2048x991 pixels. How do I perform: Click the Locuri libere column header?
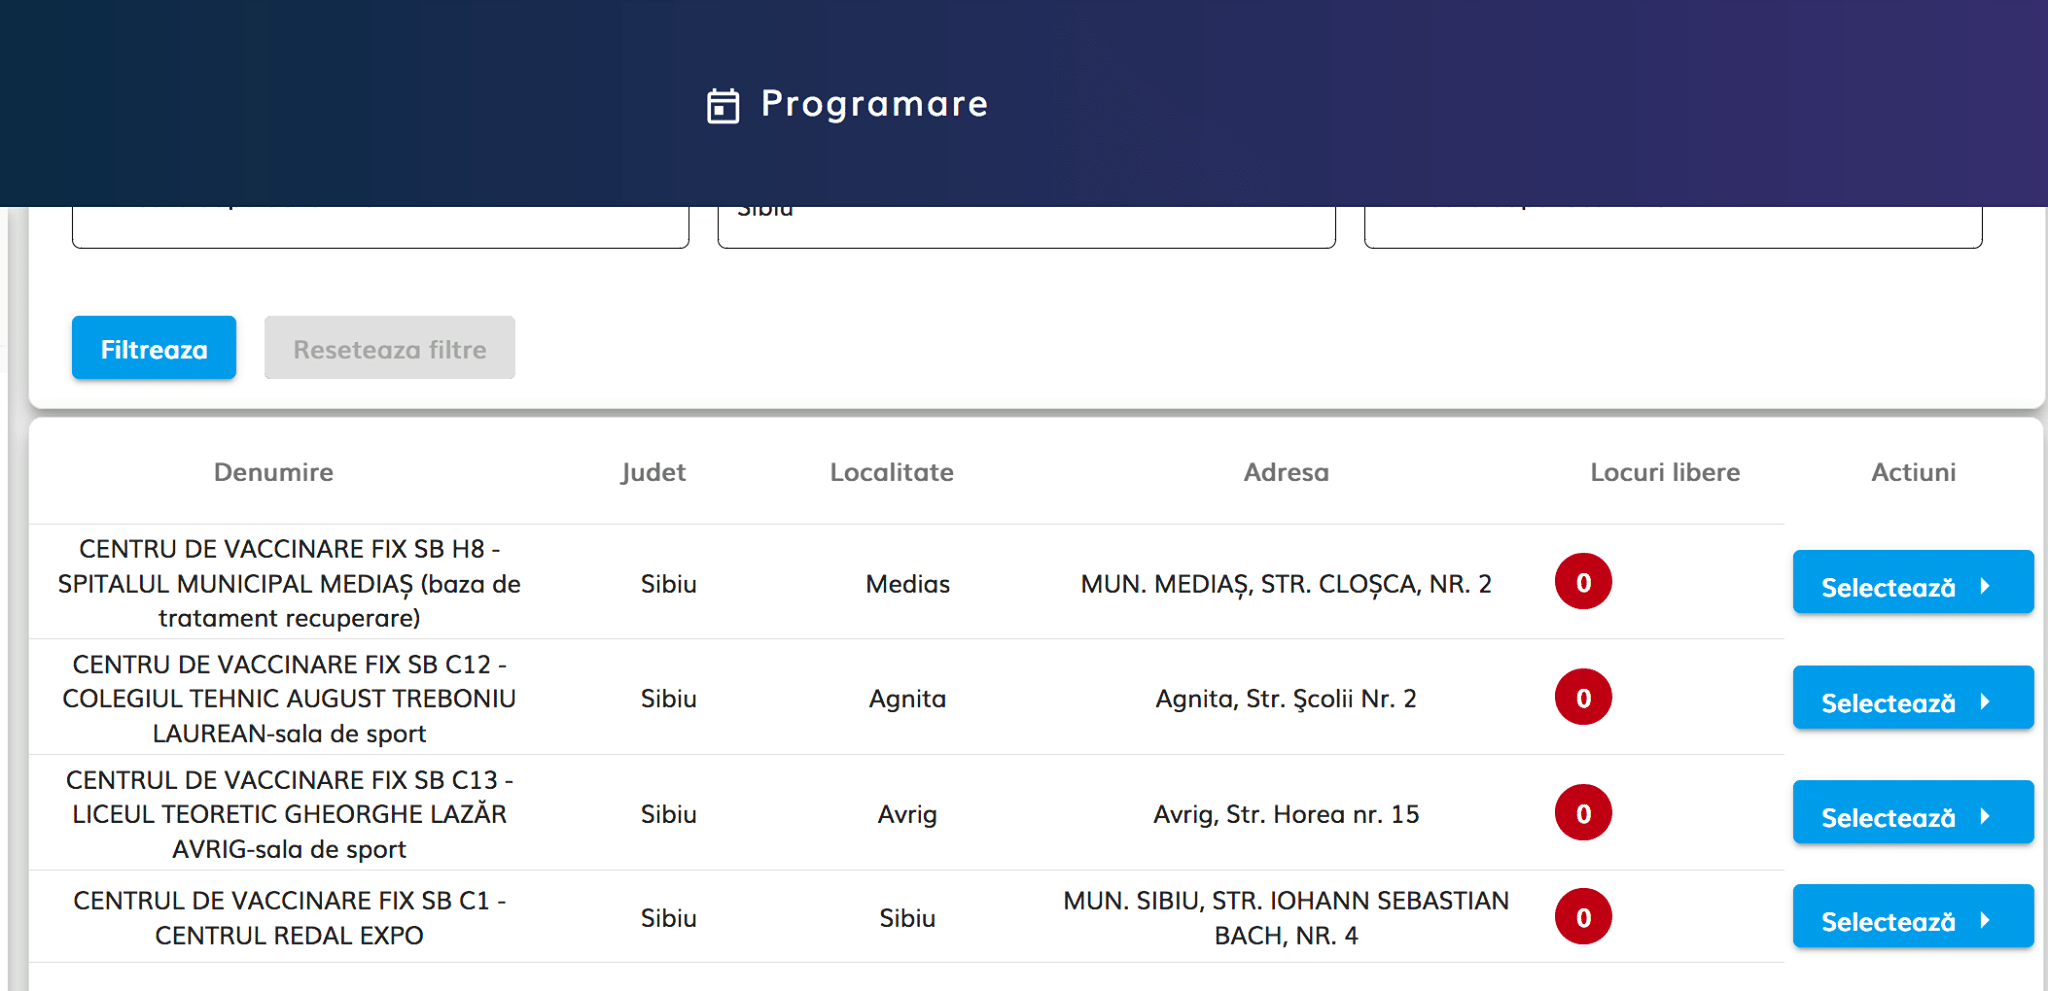point(1665,472)
